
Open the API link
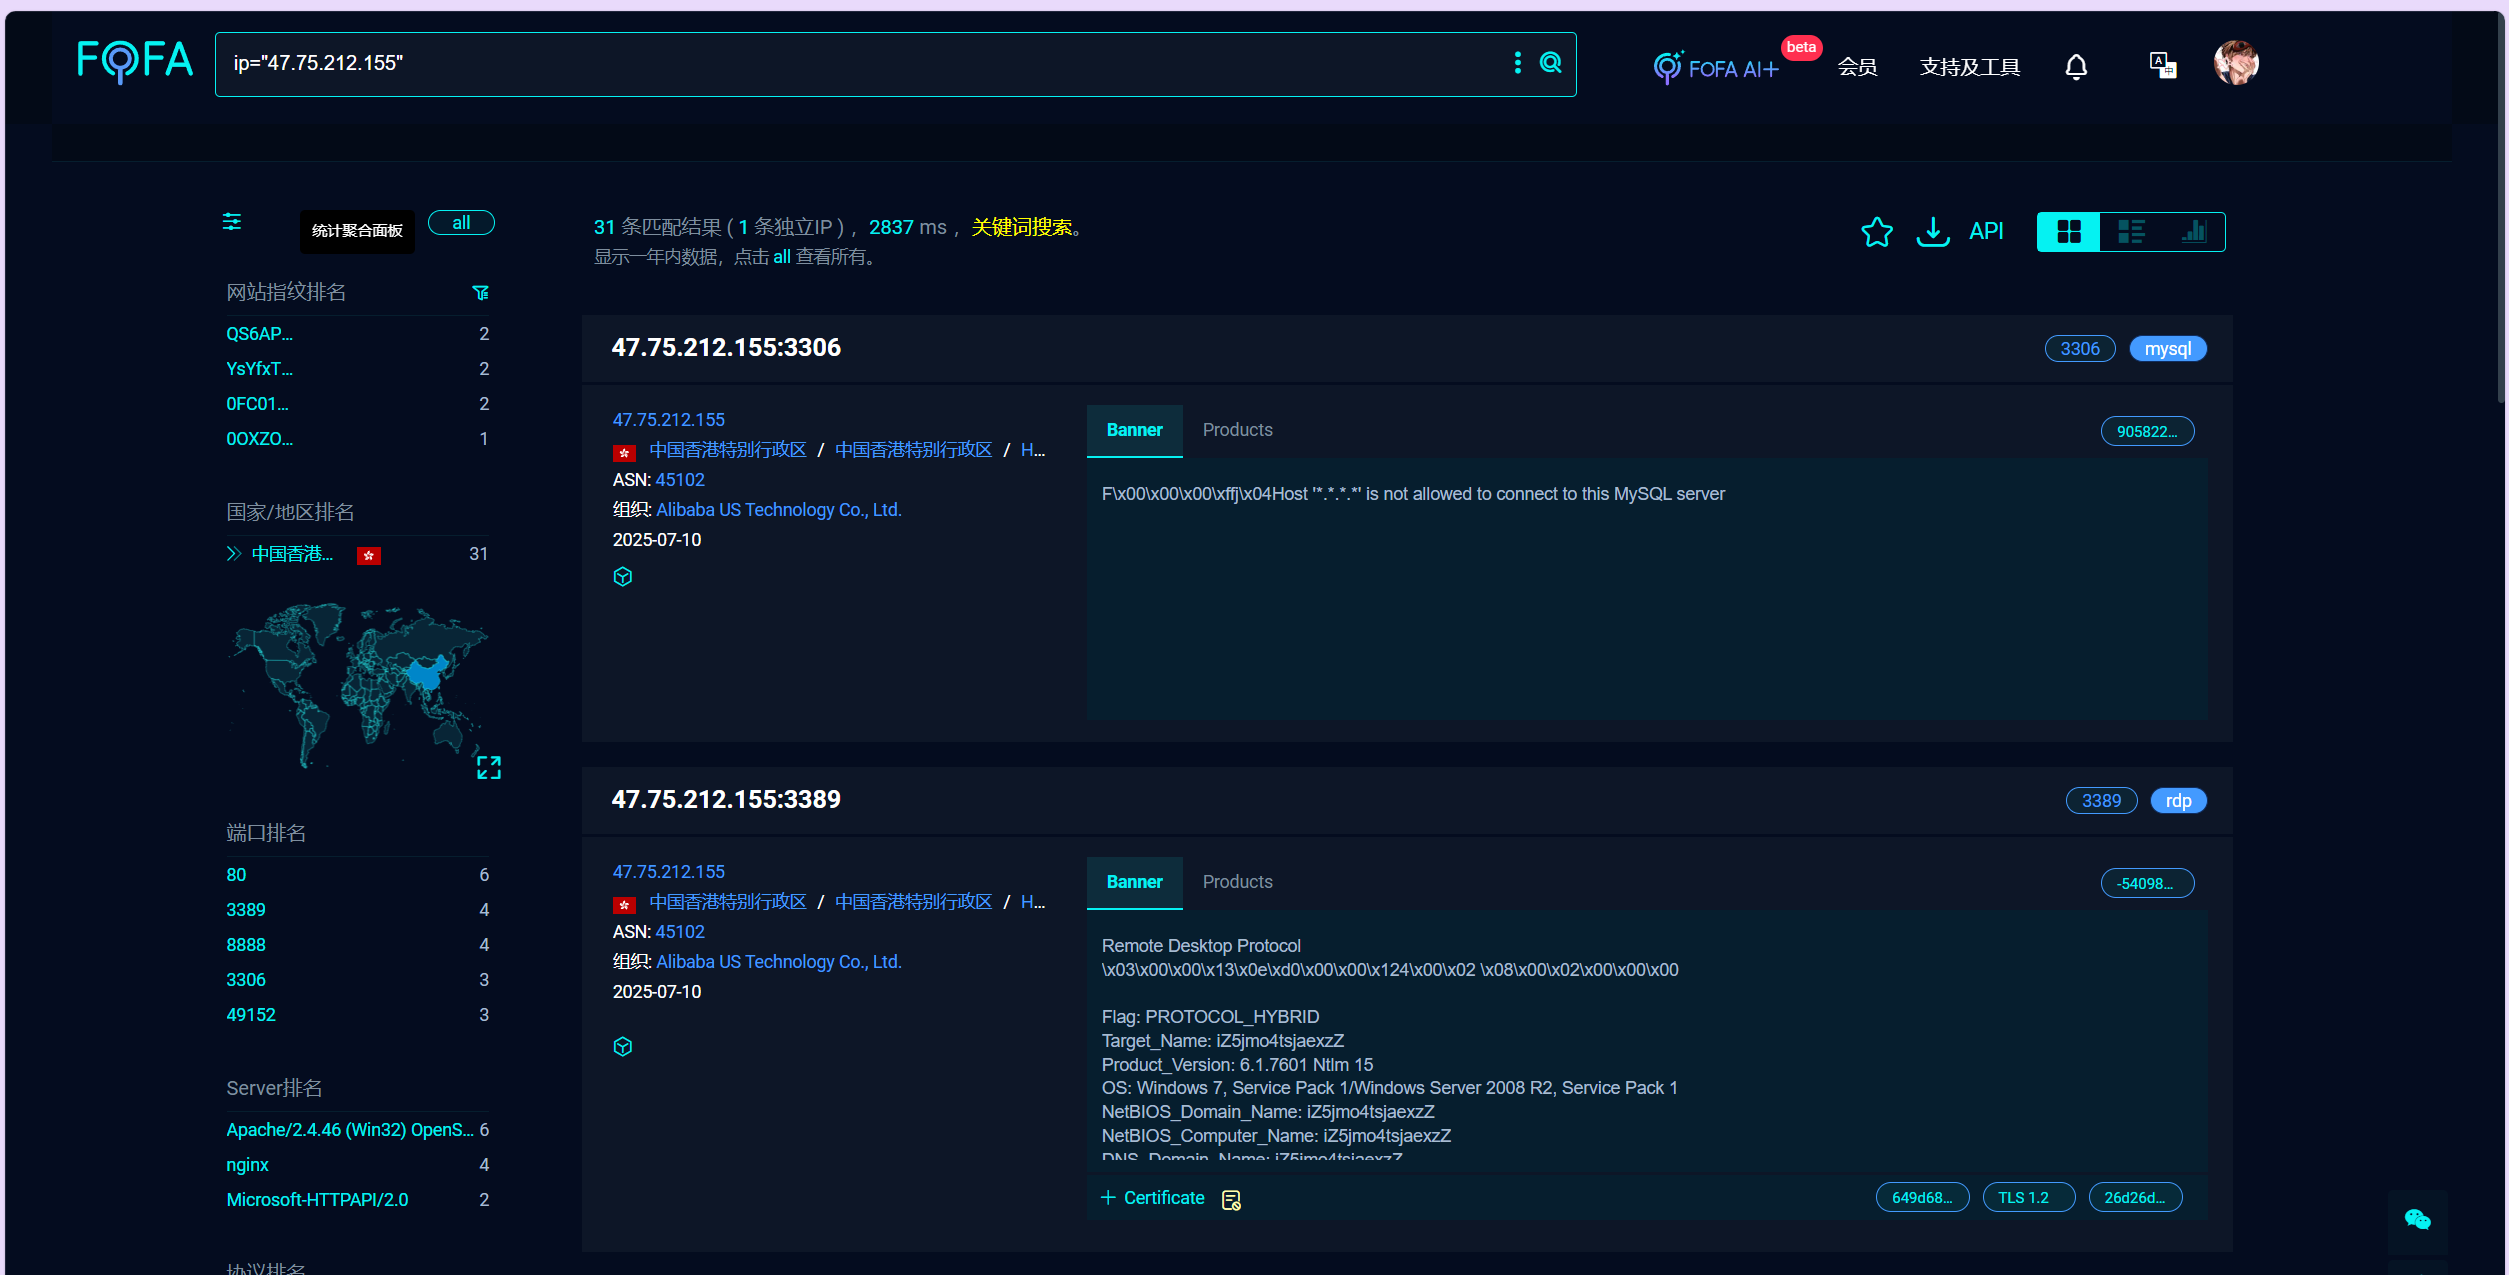pos(1985,232)
